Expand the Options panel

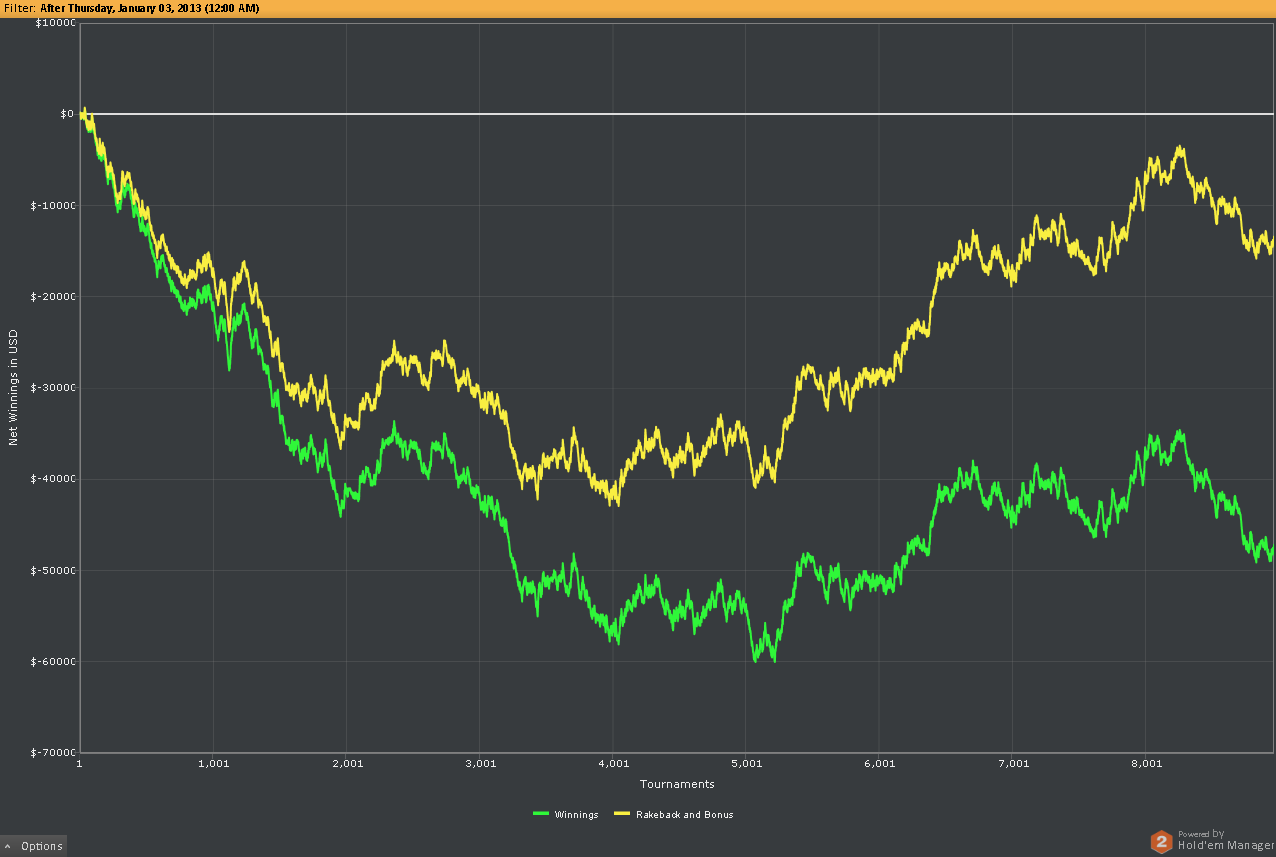(x=33, y=846)
